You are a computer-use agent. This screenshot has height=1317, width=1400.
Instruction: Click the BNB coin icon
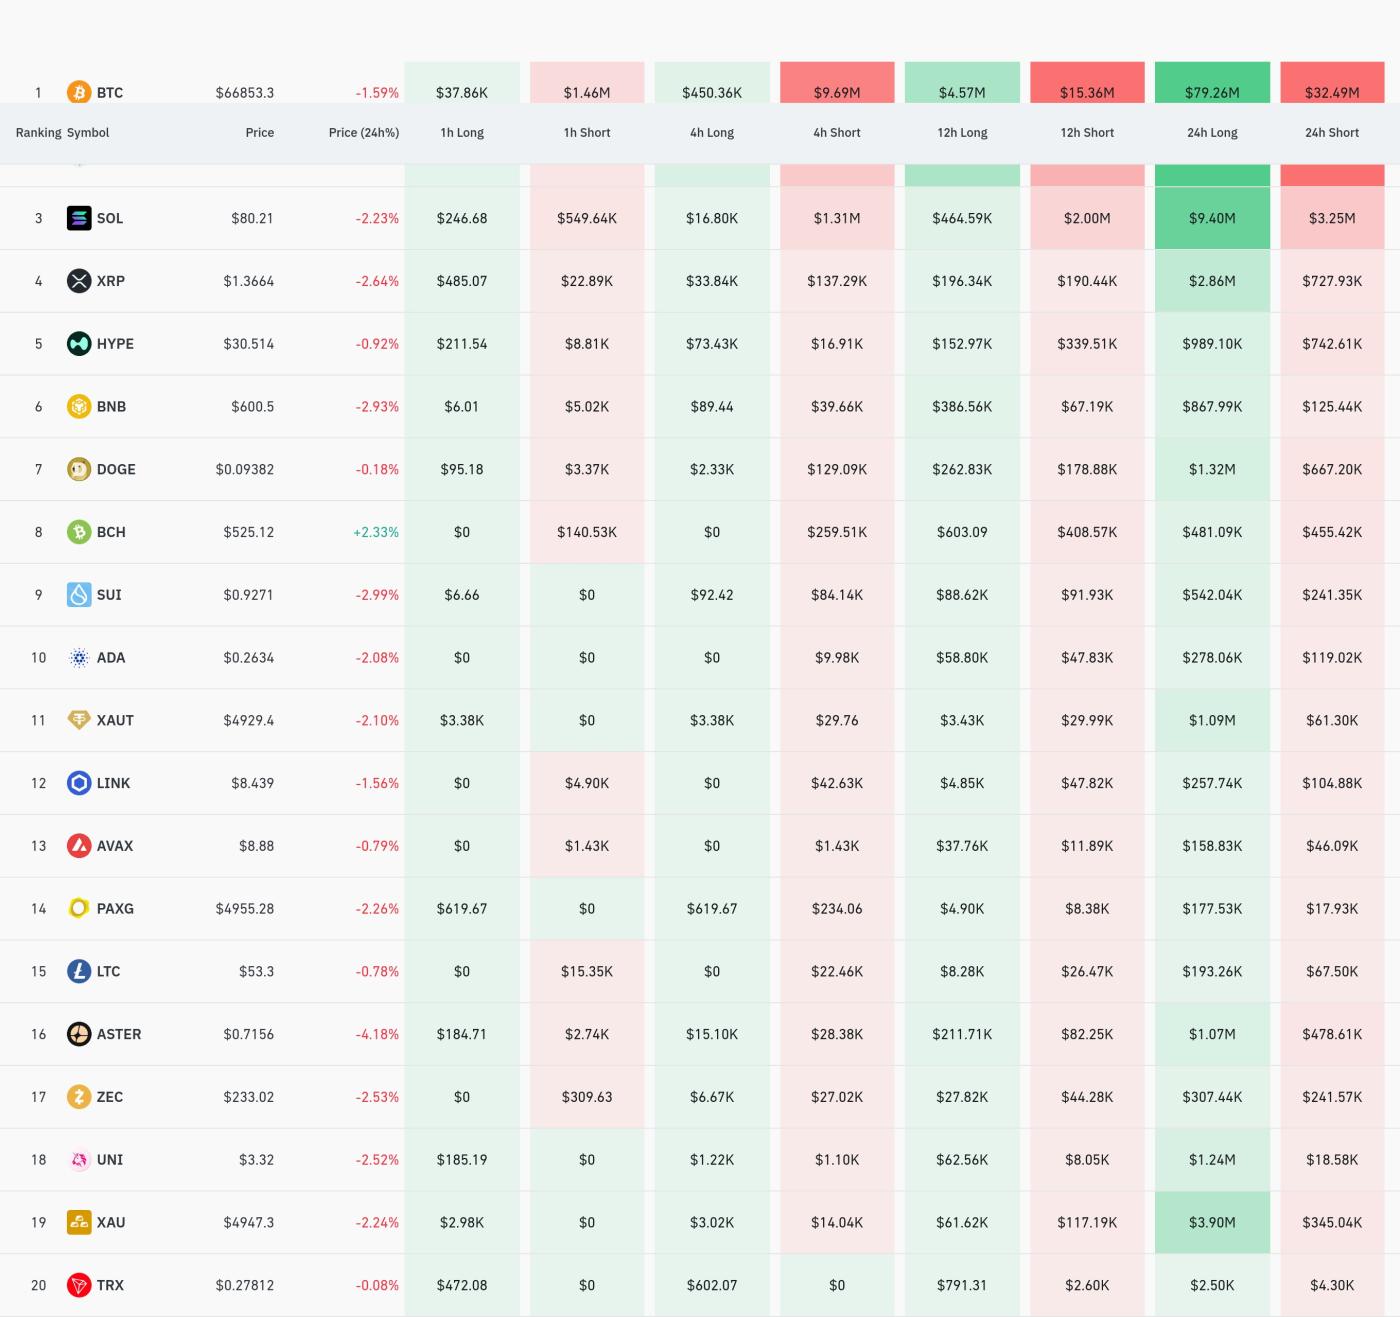[78, 407]
